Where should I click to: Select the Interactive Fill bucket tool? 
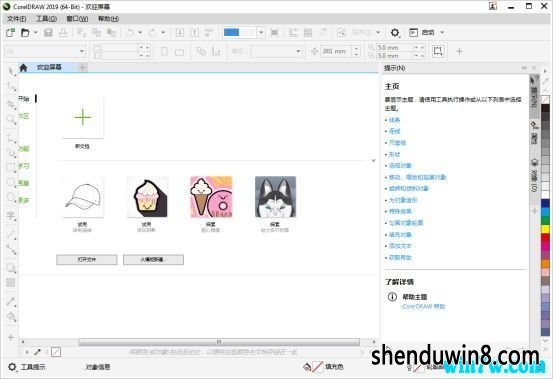[x=11, y=317]
